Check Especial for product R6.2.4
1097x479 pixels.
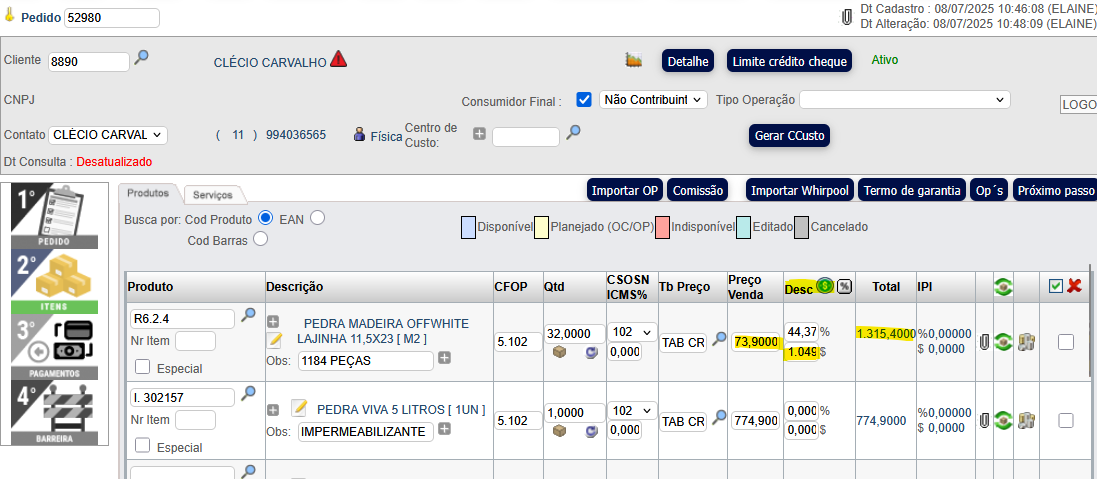tap(143, 367)
